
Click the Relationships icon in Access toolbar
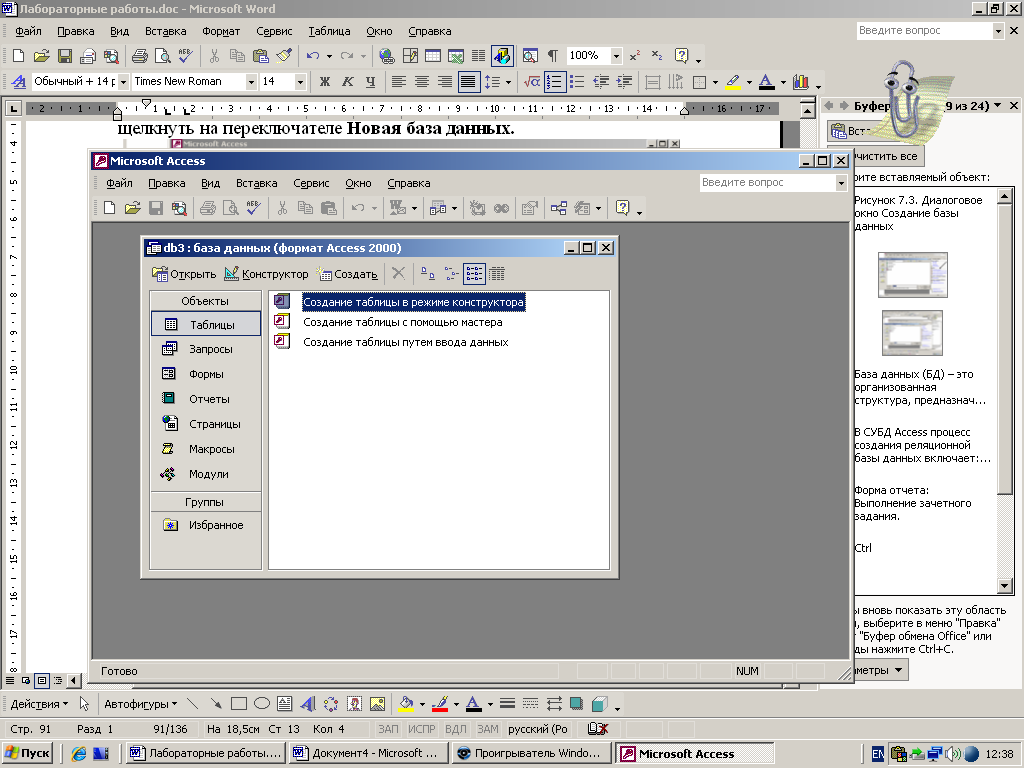point(558,208)
